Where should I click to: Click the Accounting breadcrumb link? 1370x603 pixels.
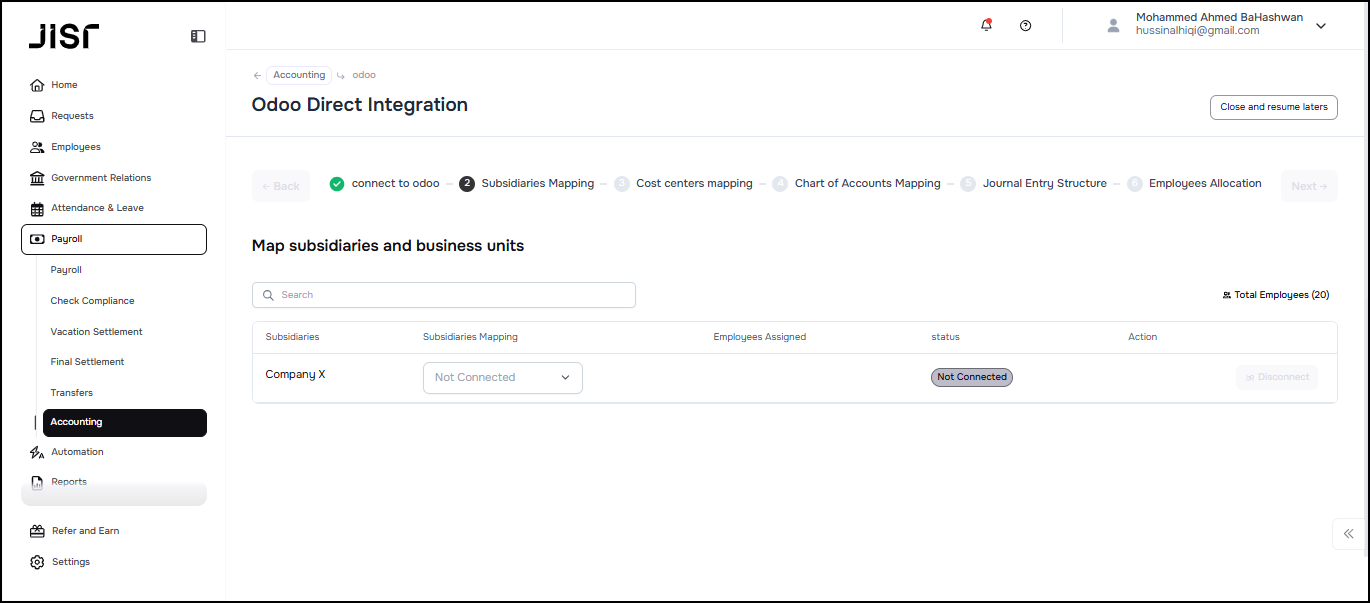click(x=299, y=75)
